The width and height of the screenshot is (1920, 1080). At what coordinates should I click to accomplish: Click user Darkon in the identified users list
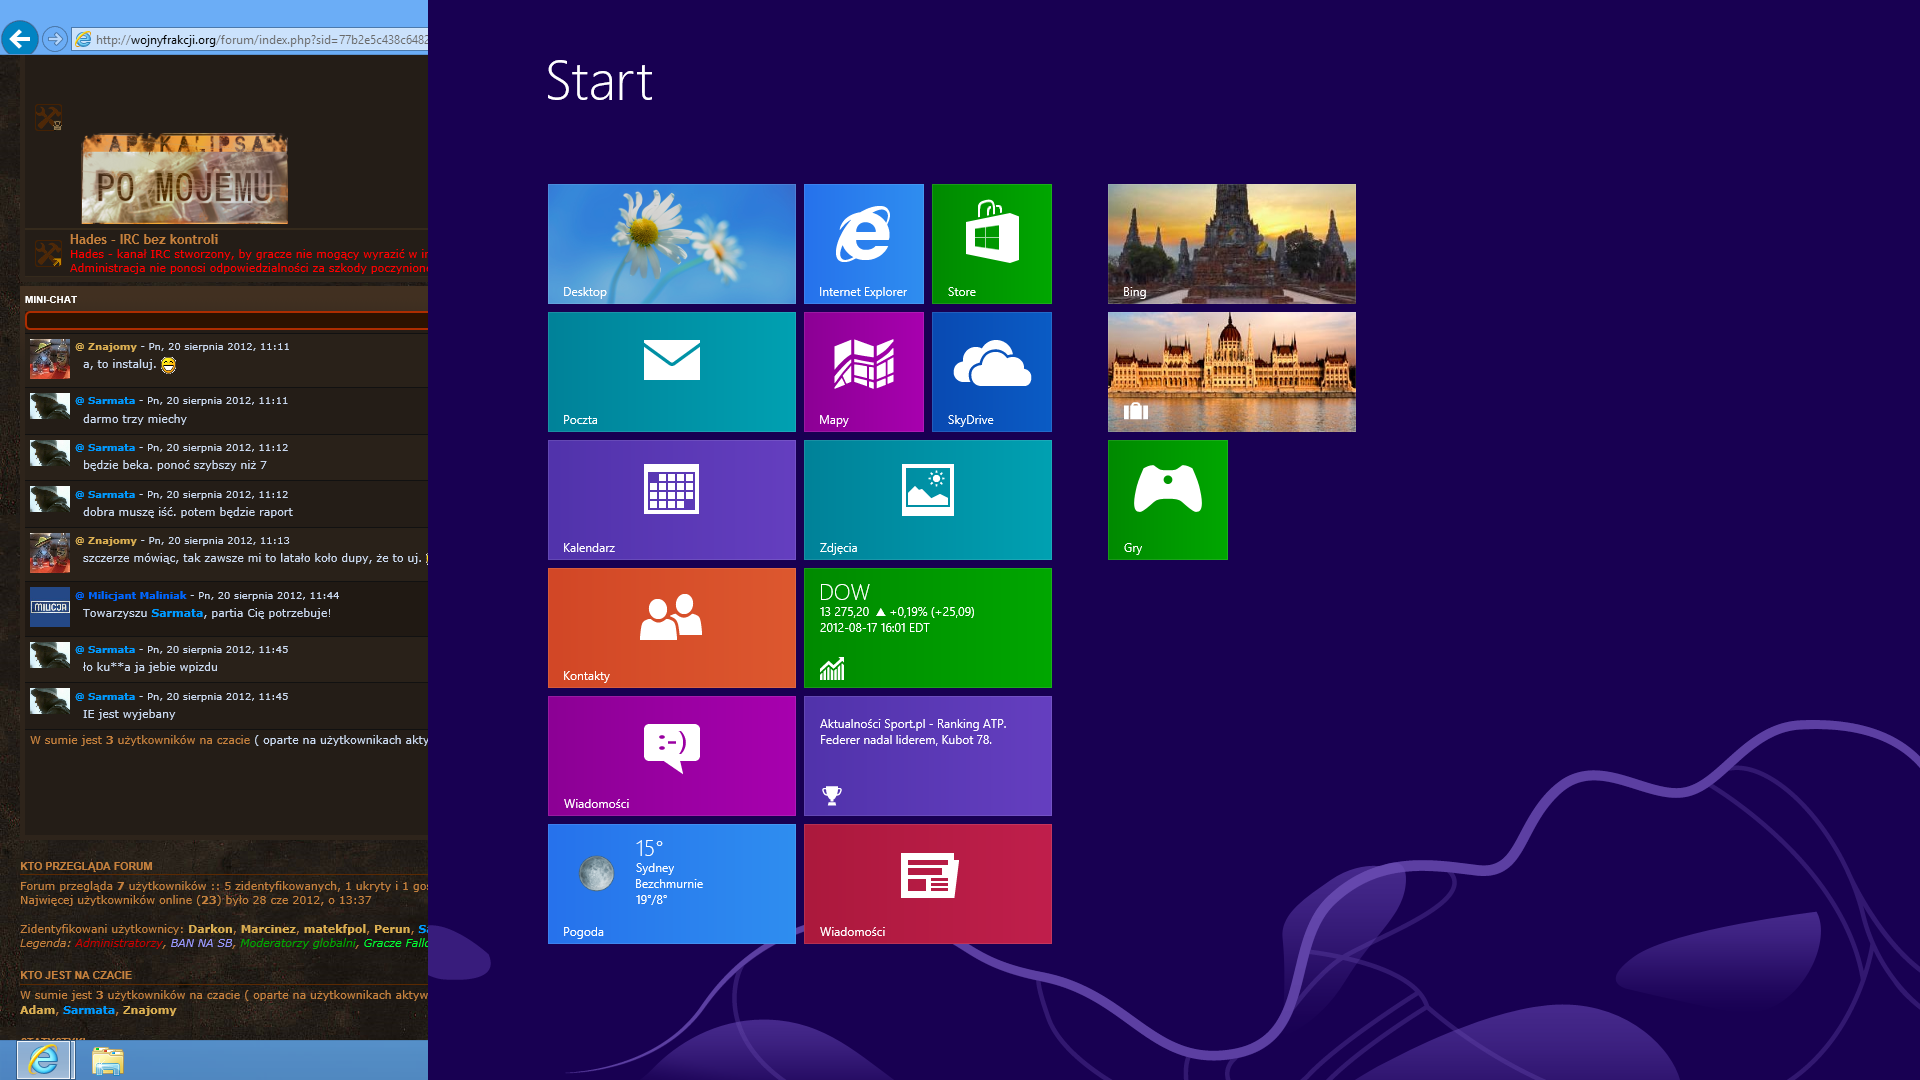pos(210,929)
